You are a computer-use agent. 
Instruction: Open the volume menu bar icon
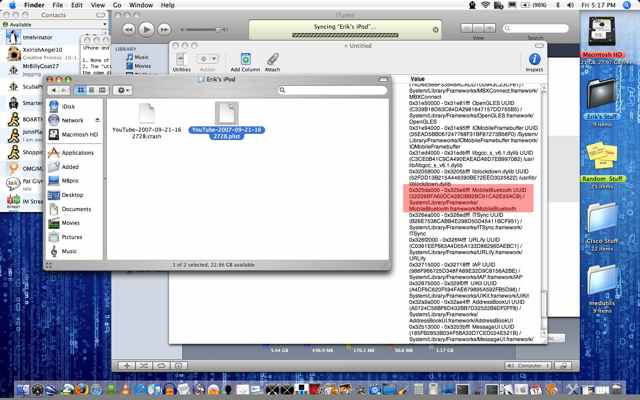(x=570, y=5)
